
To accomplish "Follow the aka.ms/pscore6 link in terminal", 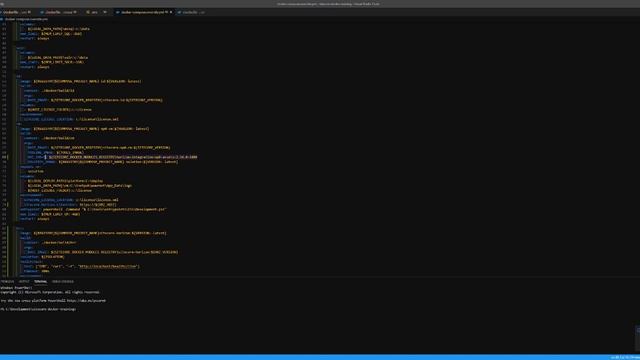I will pos(87,301).
